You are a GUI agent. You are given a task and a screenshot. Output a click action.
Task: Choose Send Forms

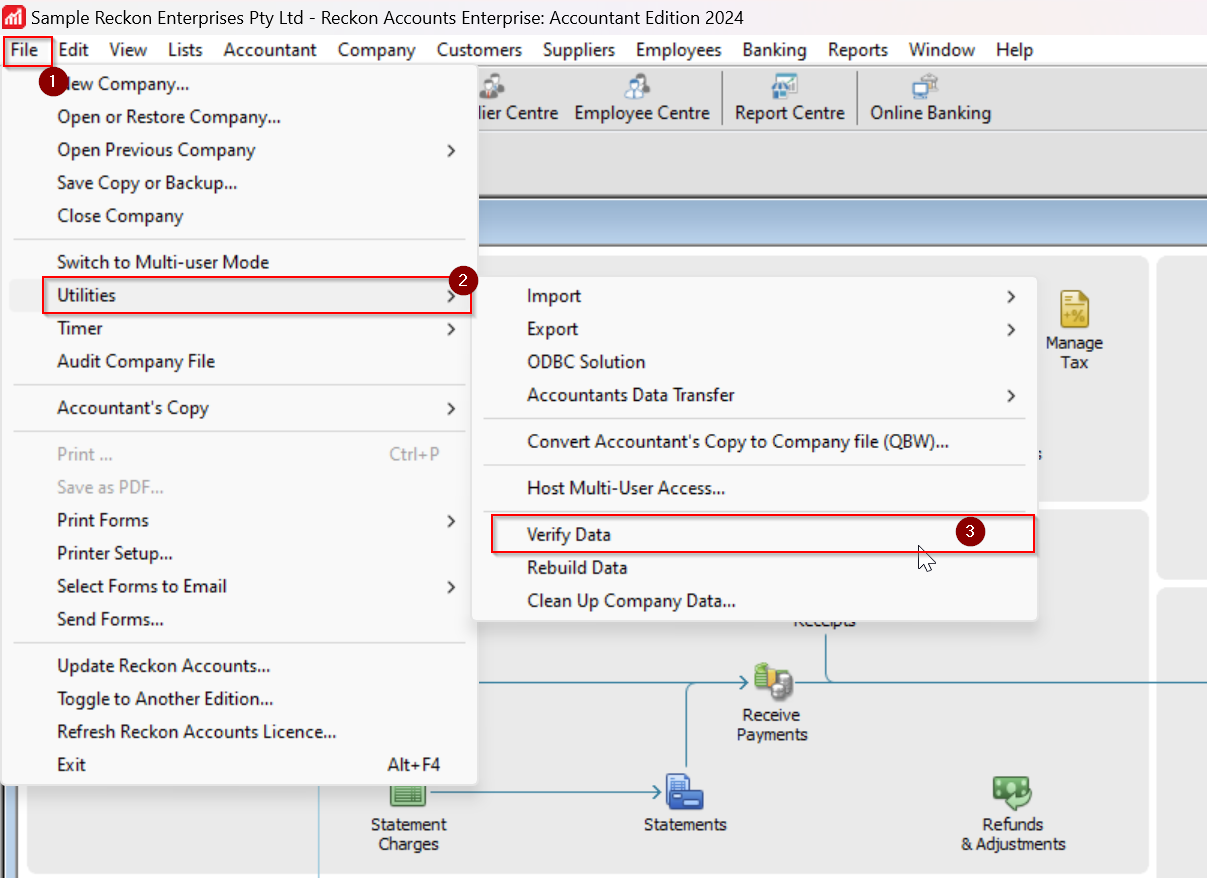[240, 619]
